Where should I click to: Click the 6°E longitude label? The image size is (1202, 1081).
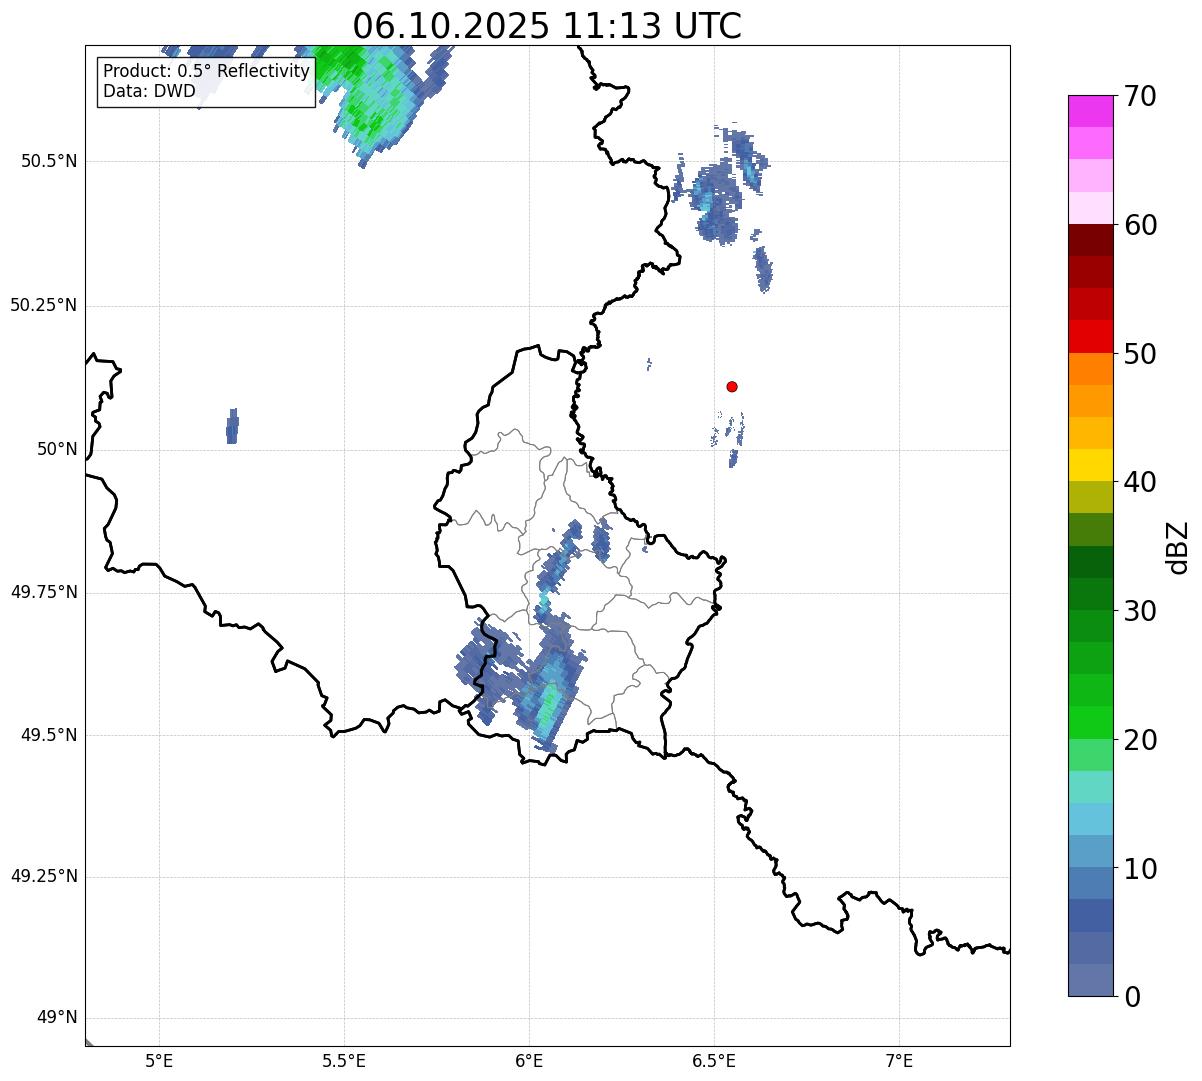click(529, 1060)
